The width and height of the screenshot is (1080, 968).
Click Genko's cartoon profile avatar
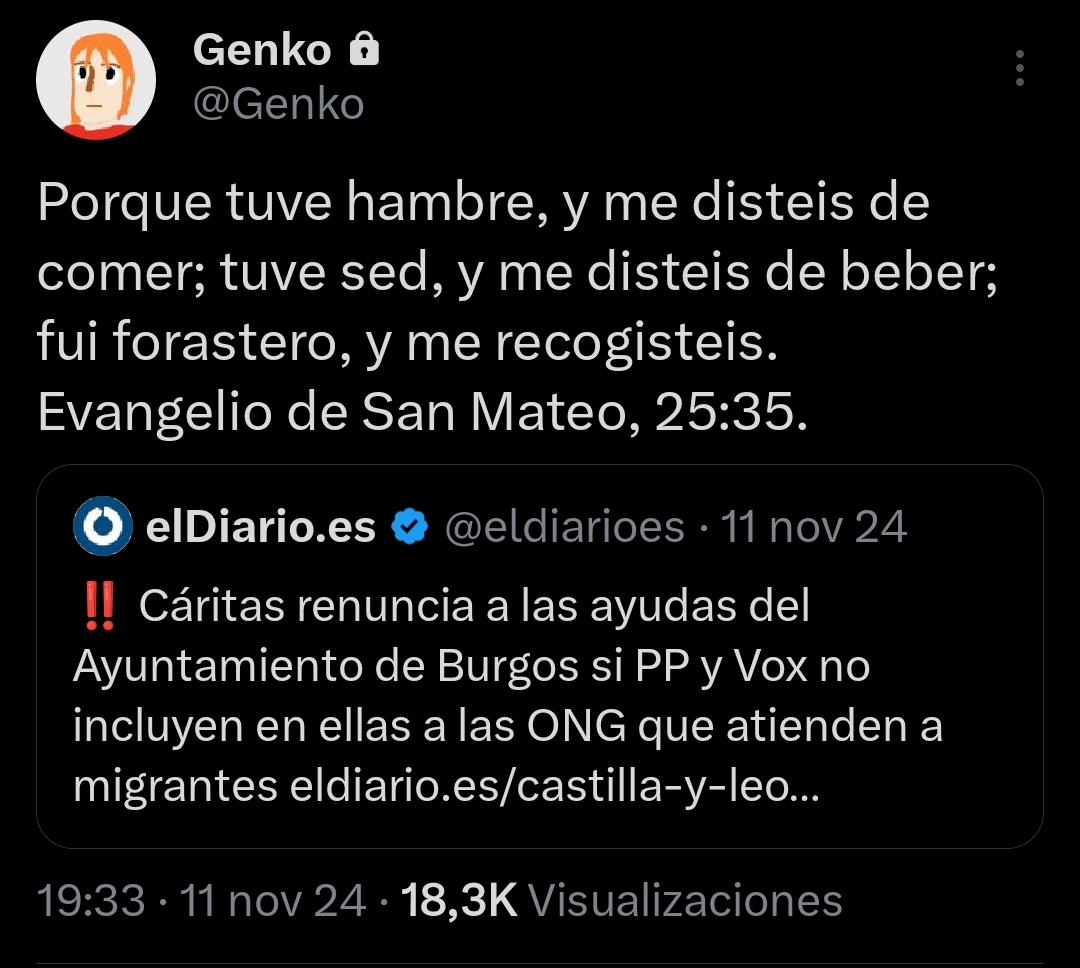coord(96,79)
